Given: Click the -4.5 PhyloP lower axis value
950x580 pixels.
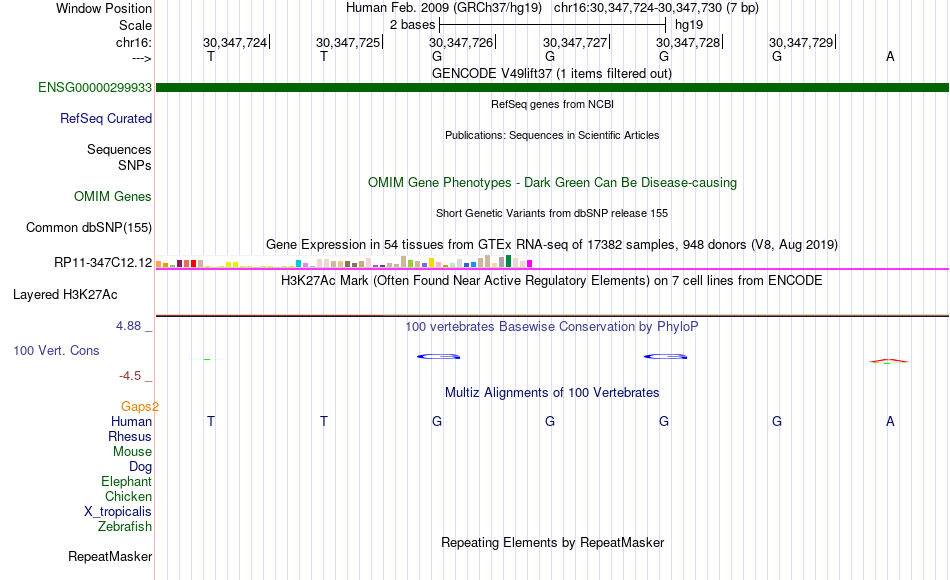Looking at the screenshot, I should pos(130,376).
